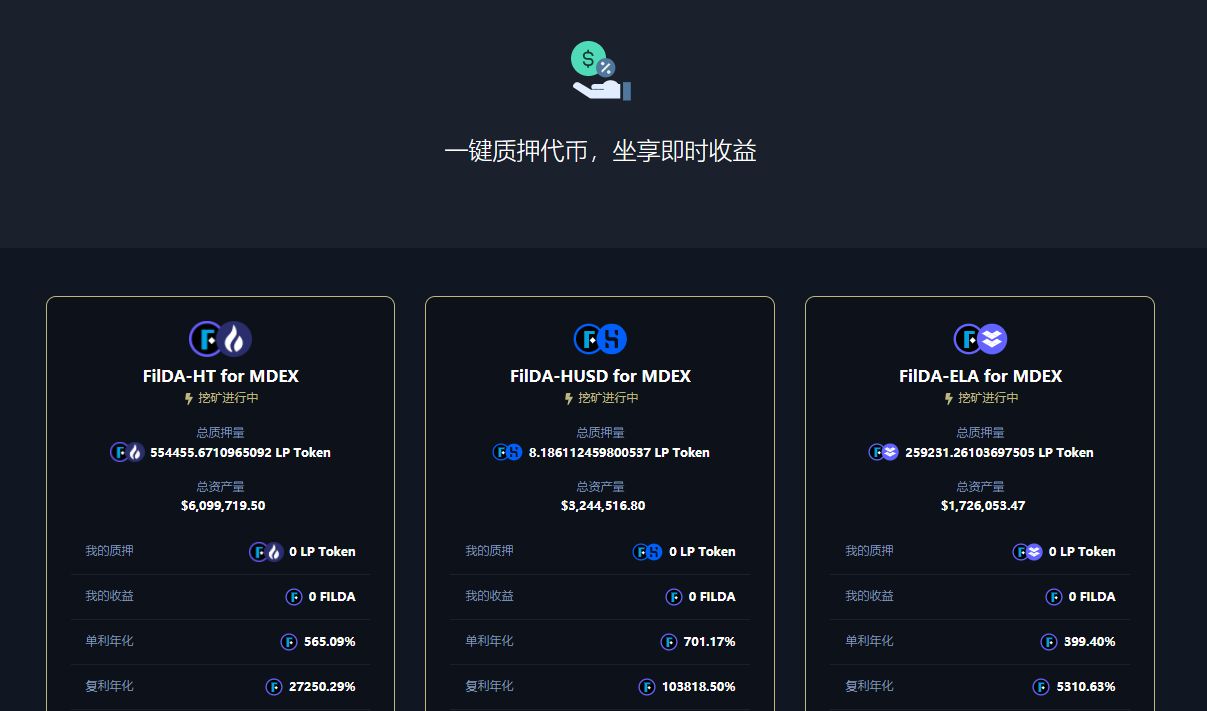Screen dimensions: 1207x711
Task: Click the FILDA icon beside 399.40%
Action: click(x=1049, y=641)
